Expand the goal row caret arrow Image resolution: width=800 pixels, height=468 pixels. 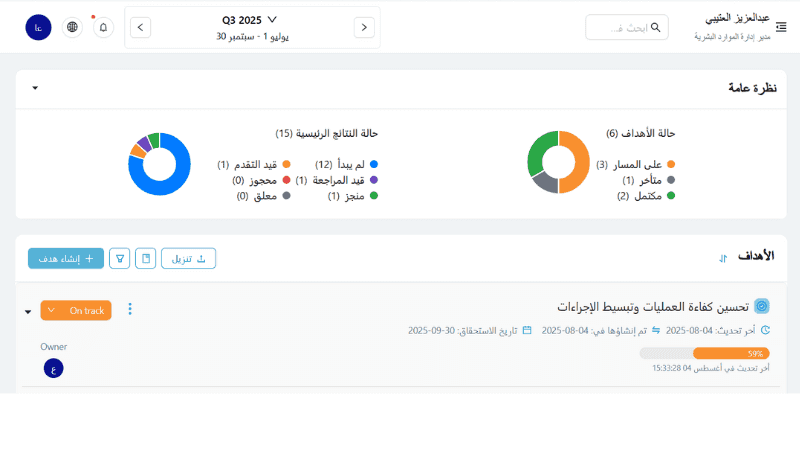coord(28,311)
